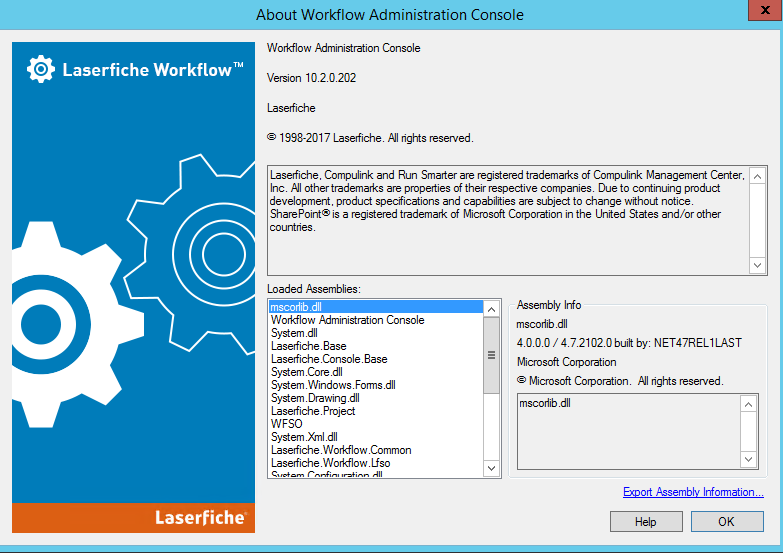The width and height of the screenshot is (783, 557).
Task: Click trademark text box scroll up arrow
Action: (x=757, y=176)
